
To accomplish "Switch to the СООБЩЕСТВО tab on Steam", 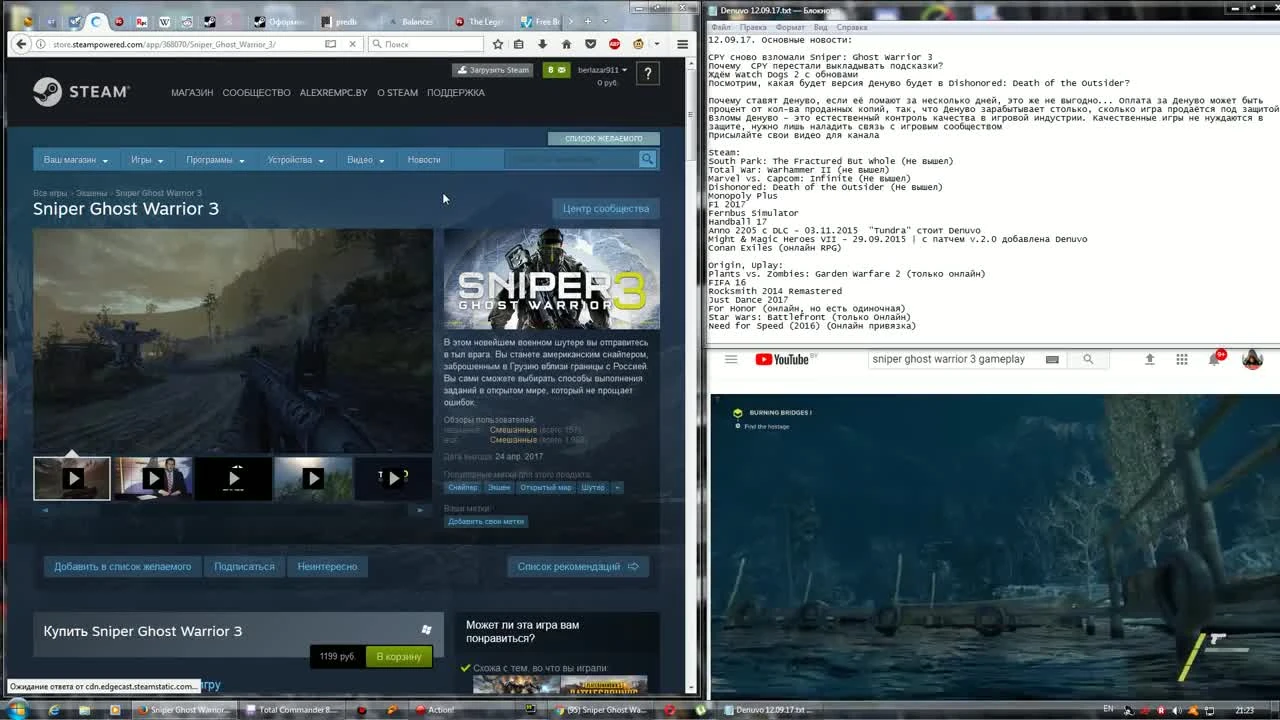I will (x=256, y=92).
